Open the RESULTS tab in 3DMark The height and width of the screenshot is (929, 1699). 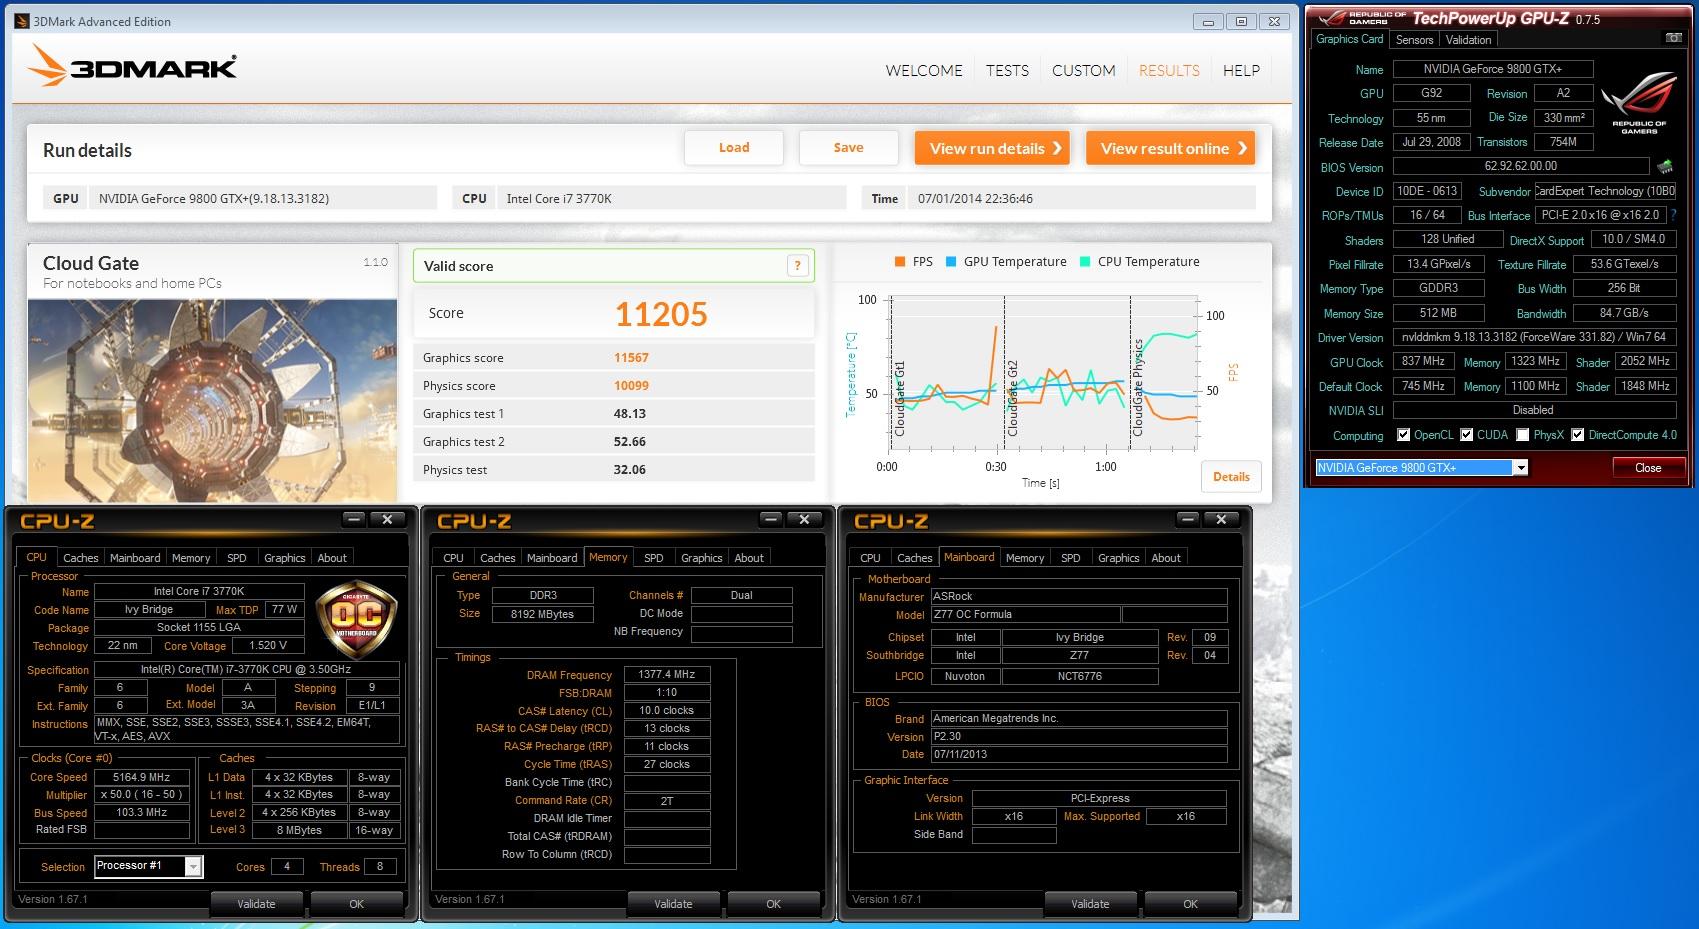[x=1169, y=71]
